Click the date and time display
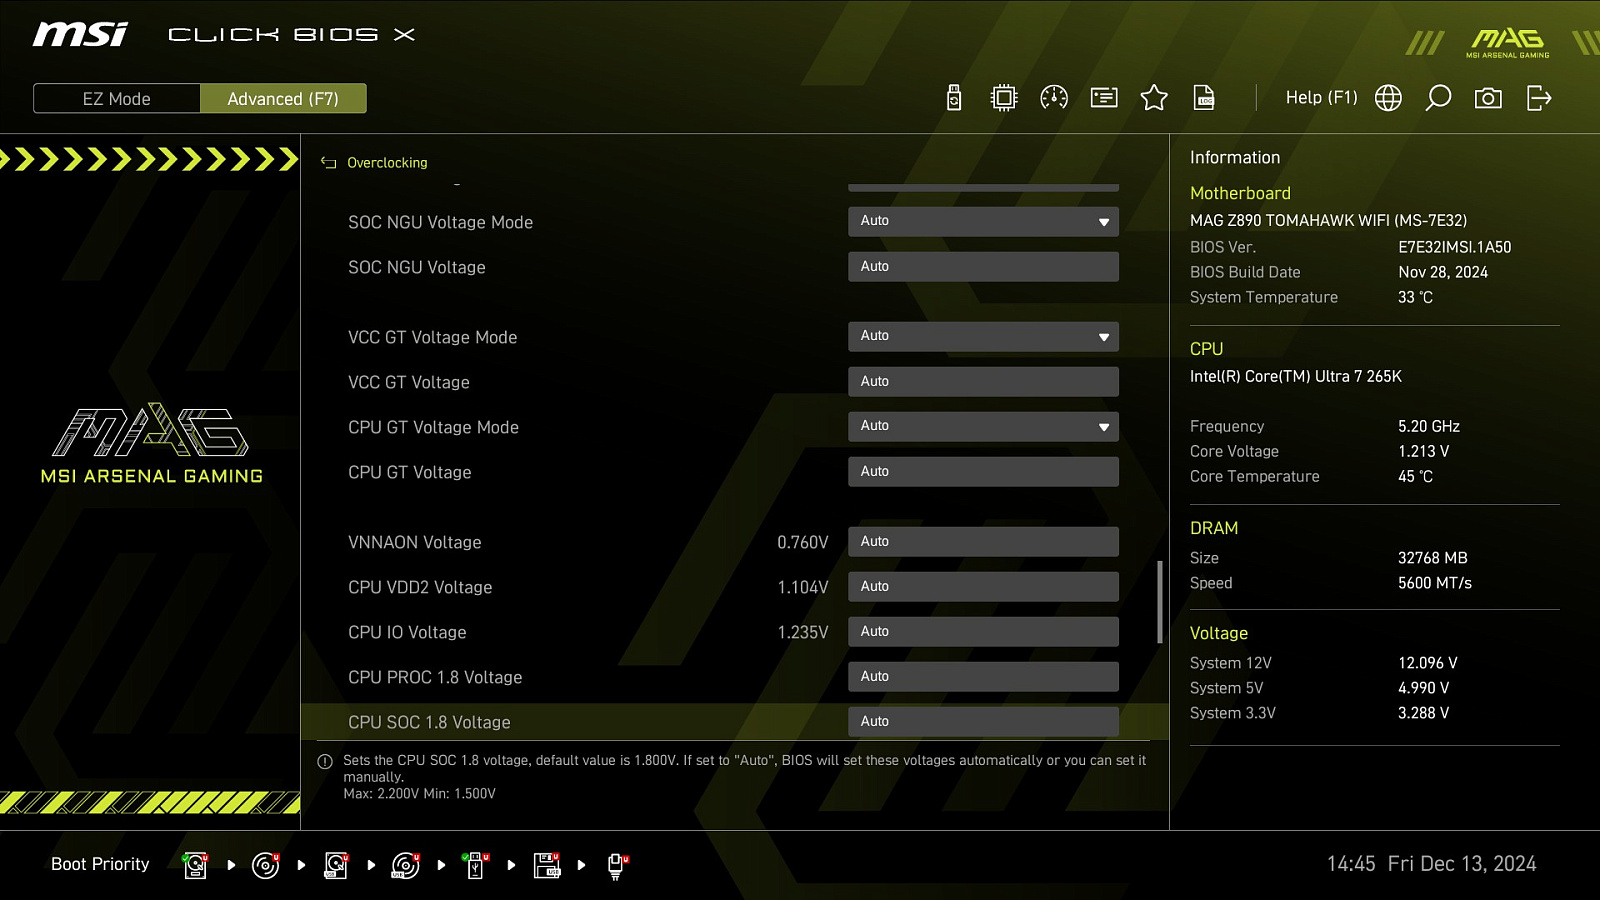 (x=1431, y=864)
